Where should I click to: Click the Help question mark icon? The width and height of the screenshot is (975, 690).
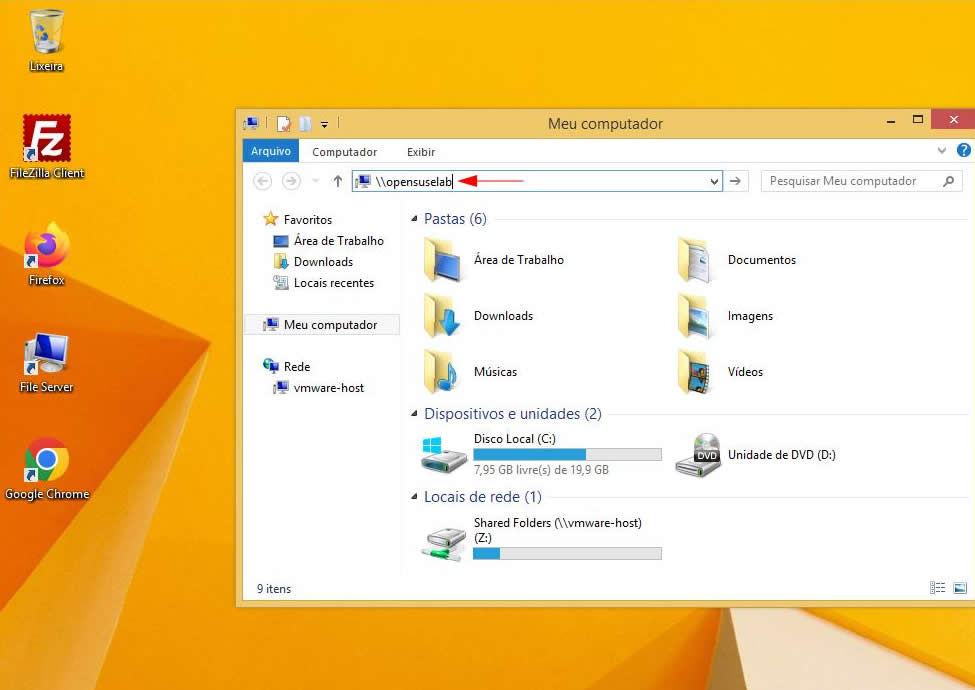pyautogui.click(x=963, y=151)
